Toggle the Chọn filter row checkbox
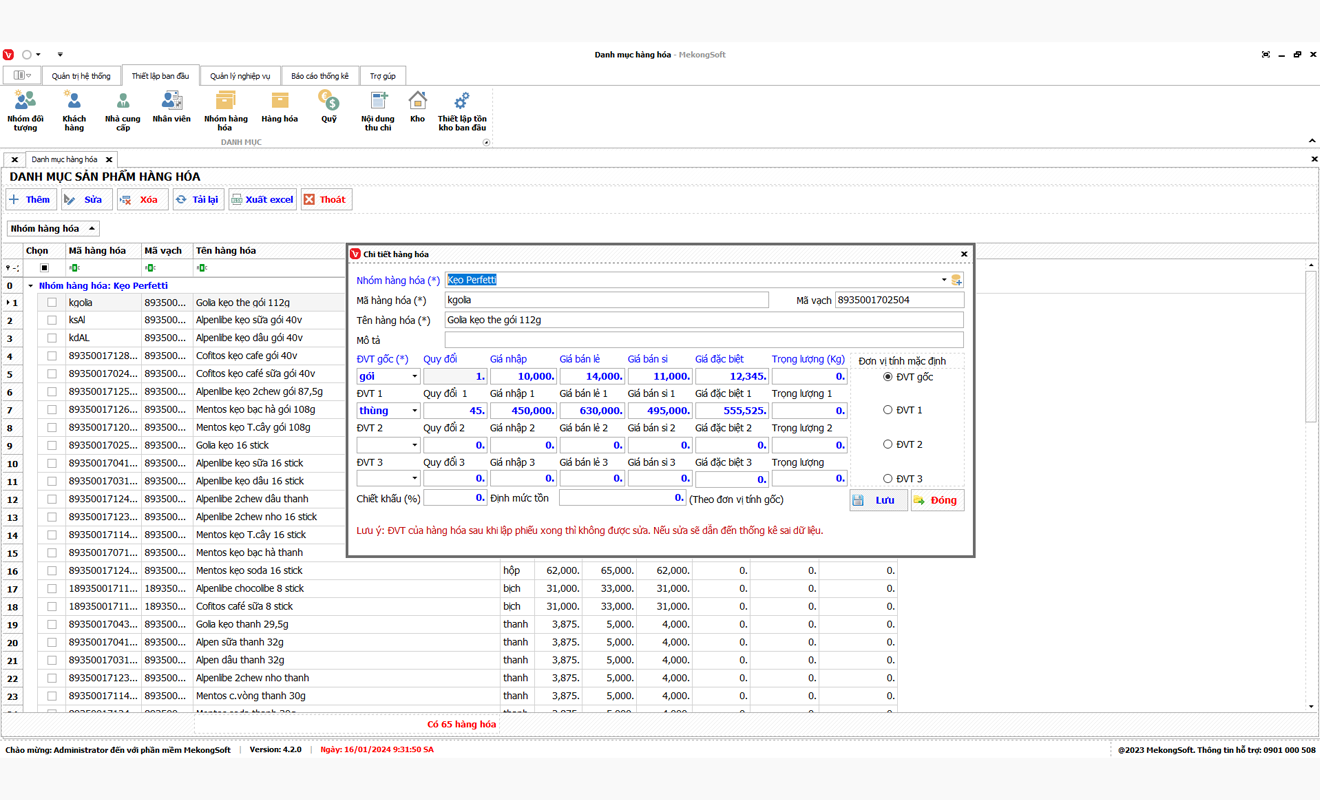 [x=44, y=268]
